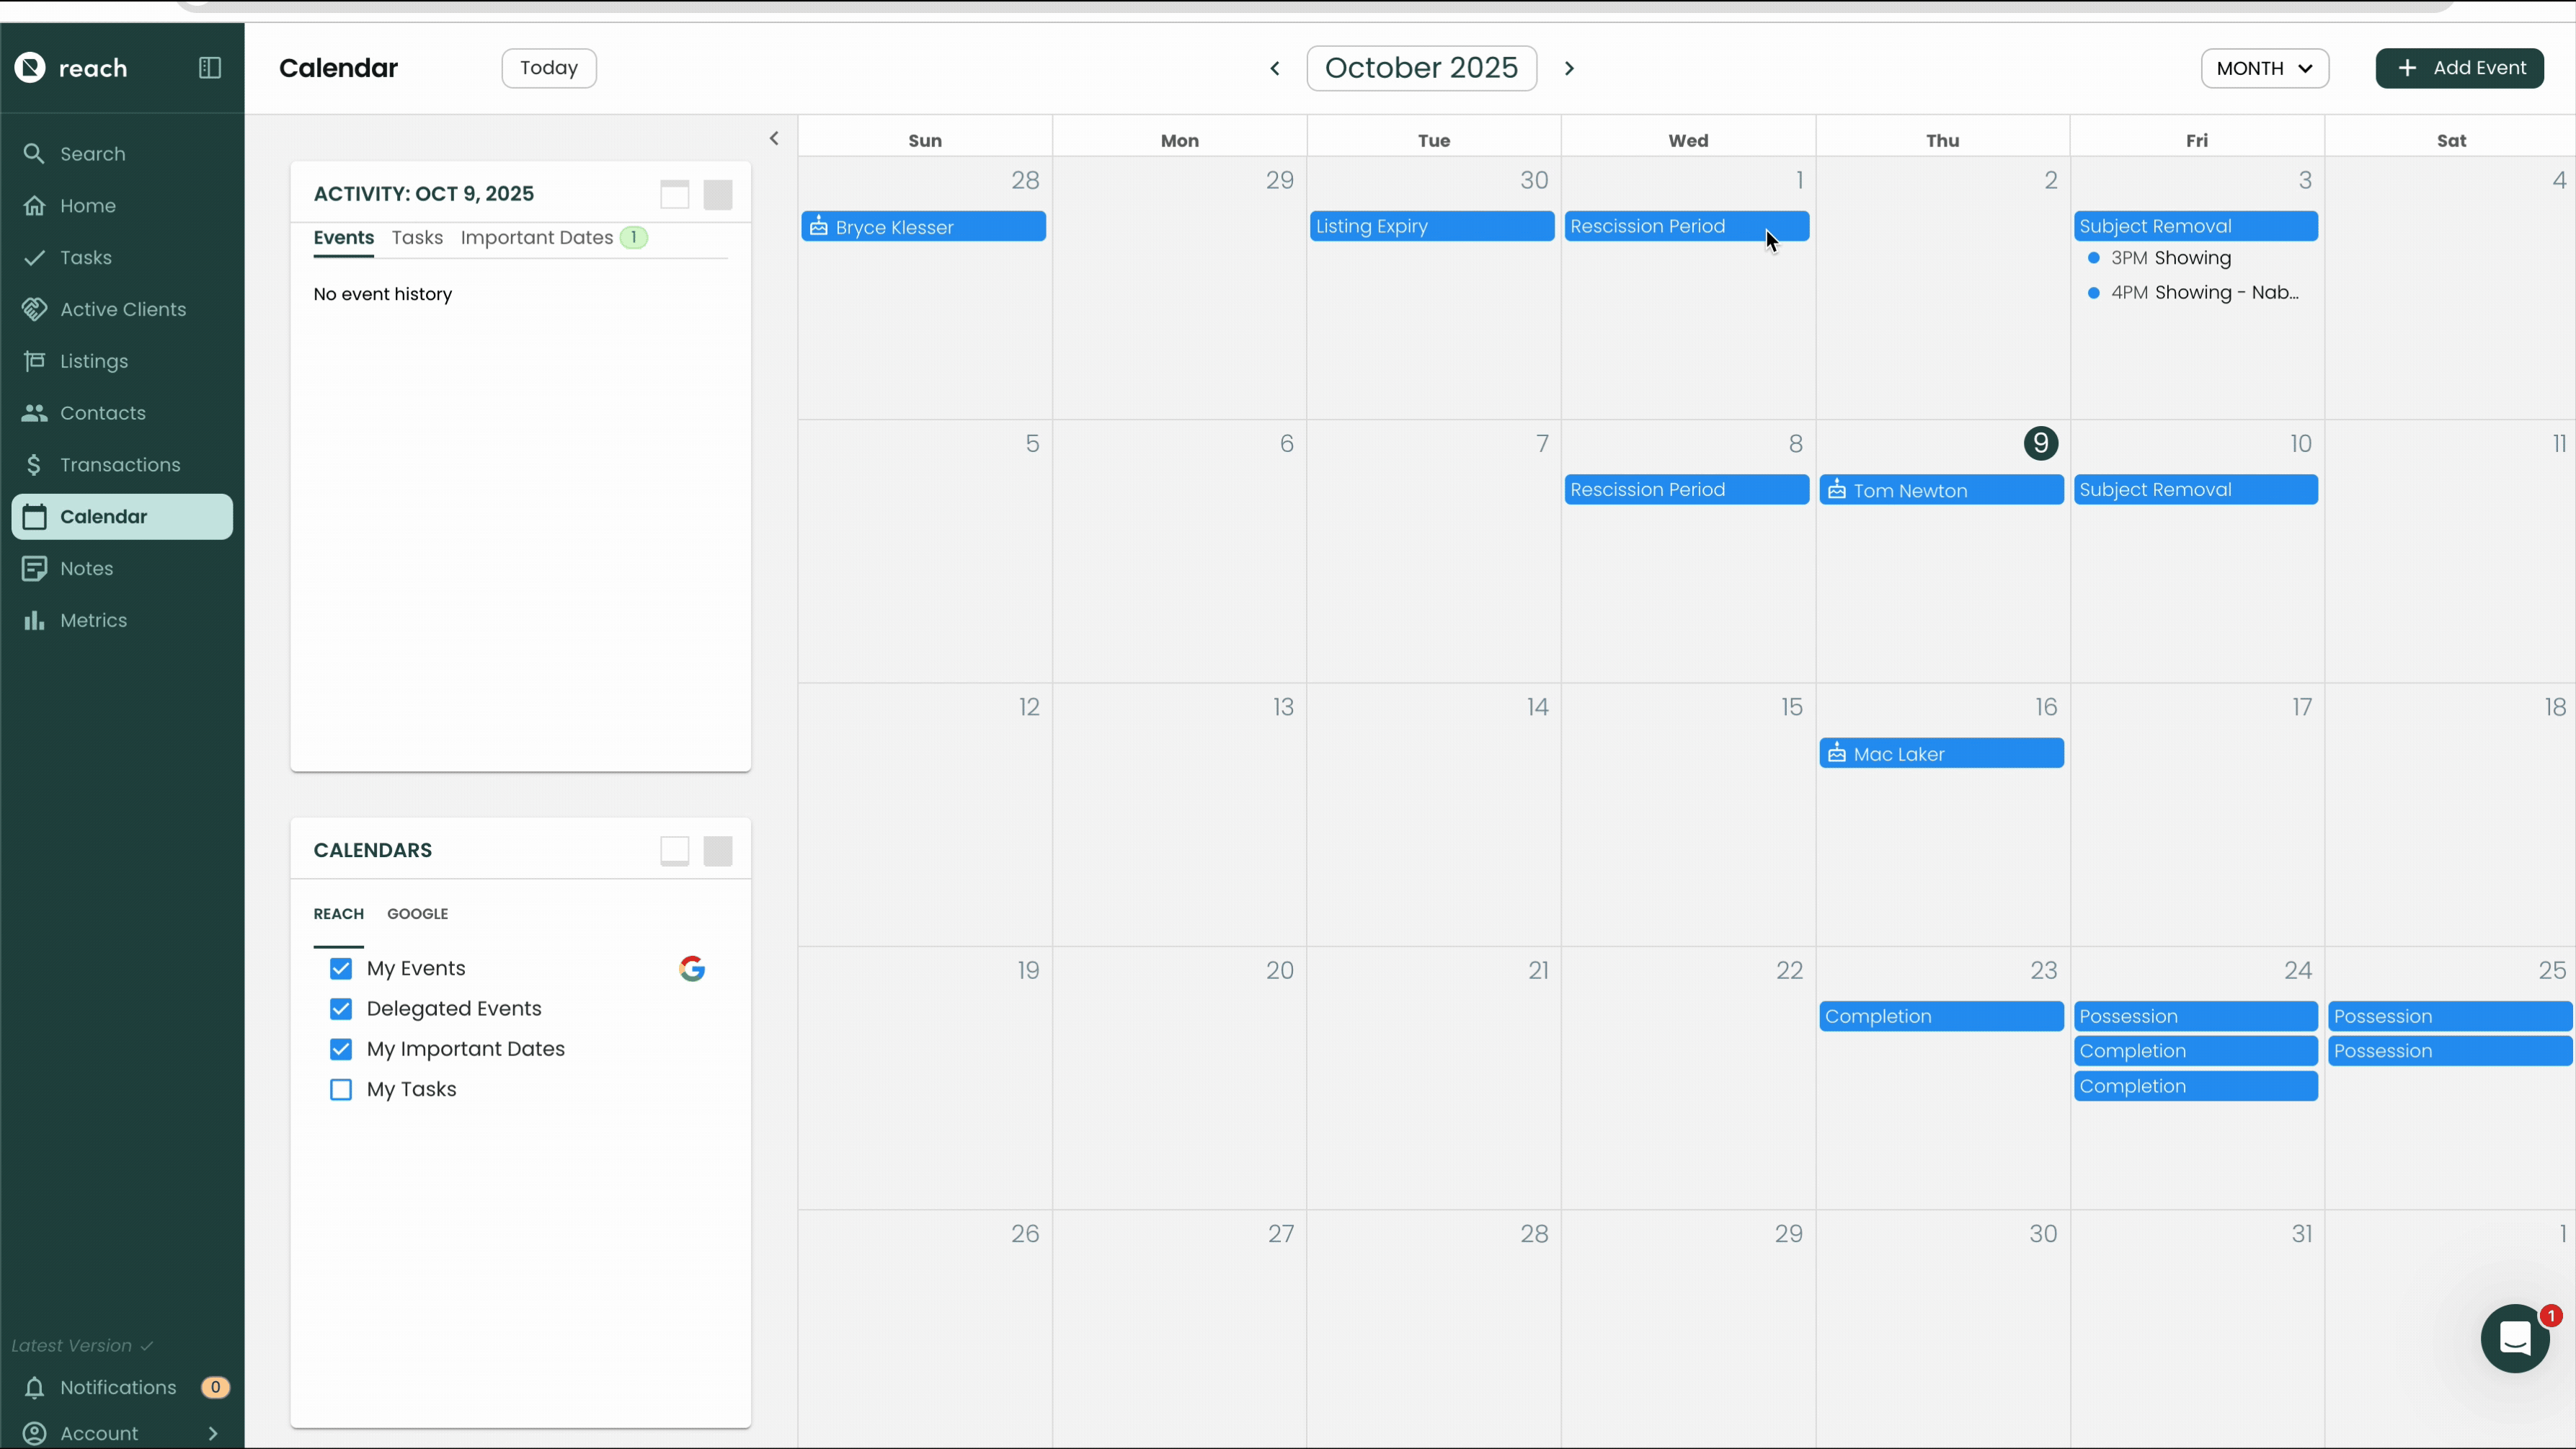Click the Add Event button

click(x=2459, y=68)
